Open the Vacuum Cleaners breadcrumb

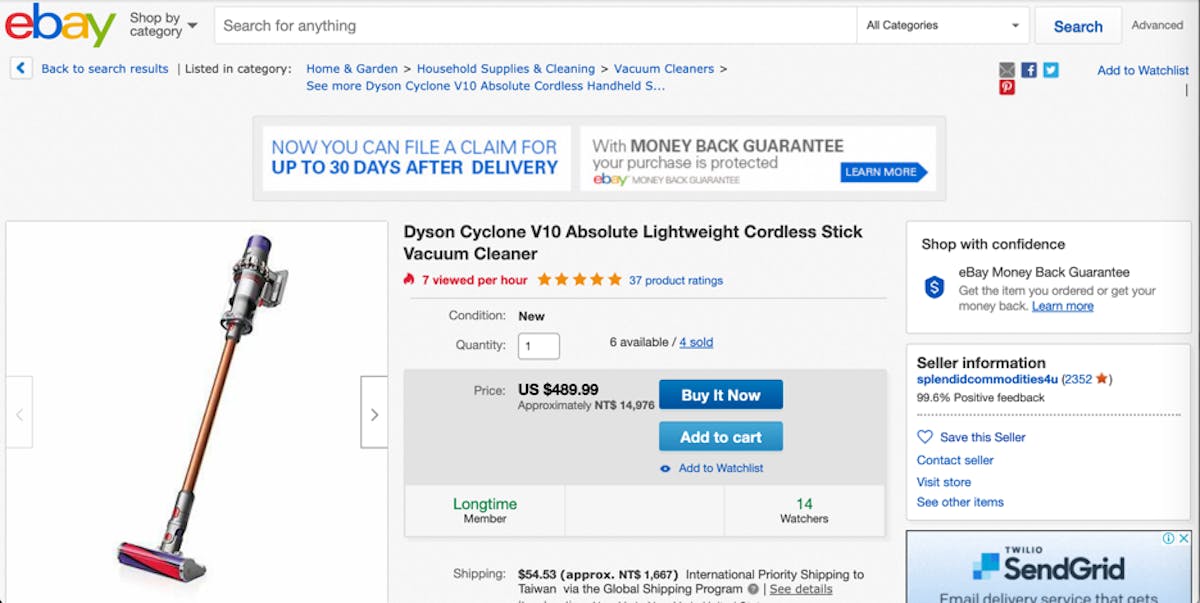click(x=663, y=69)
